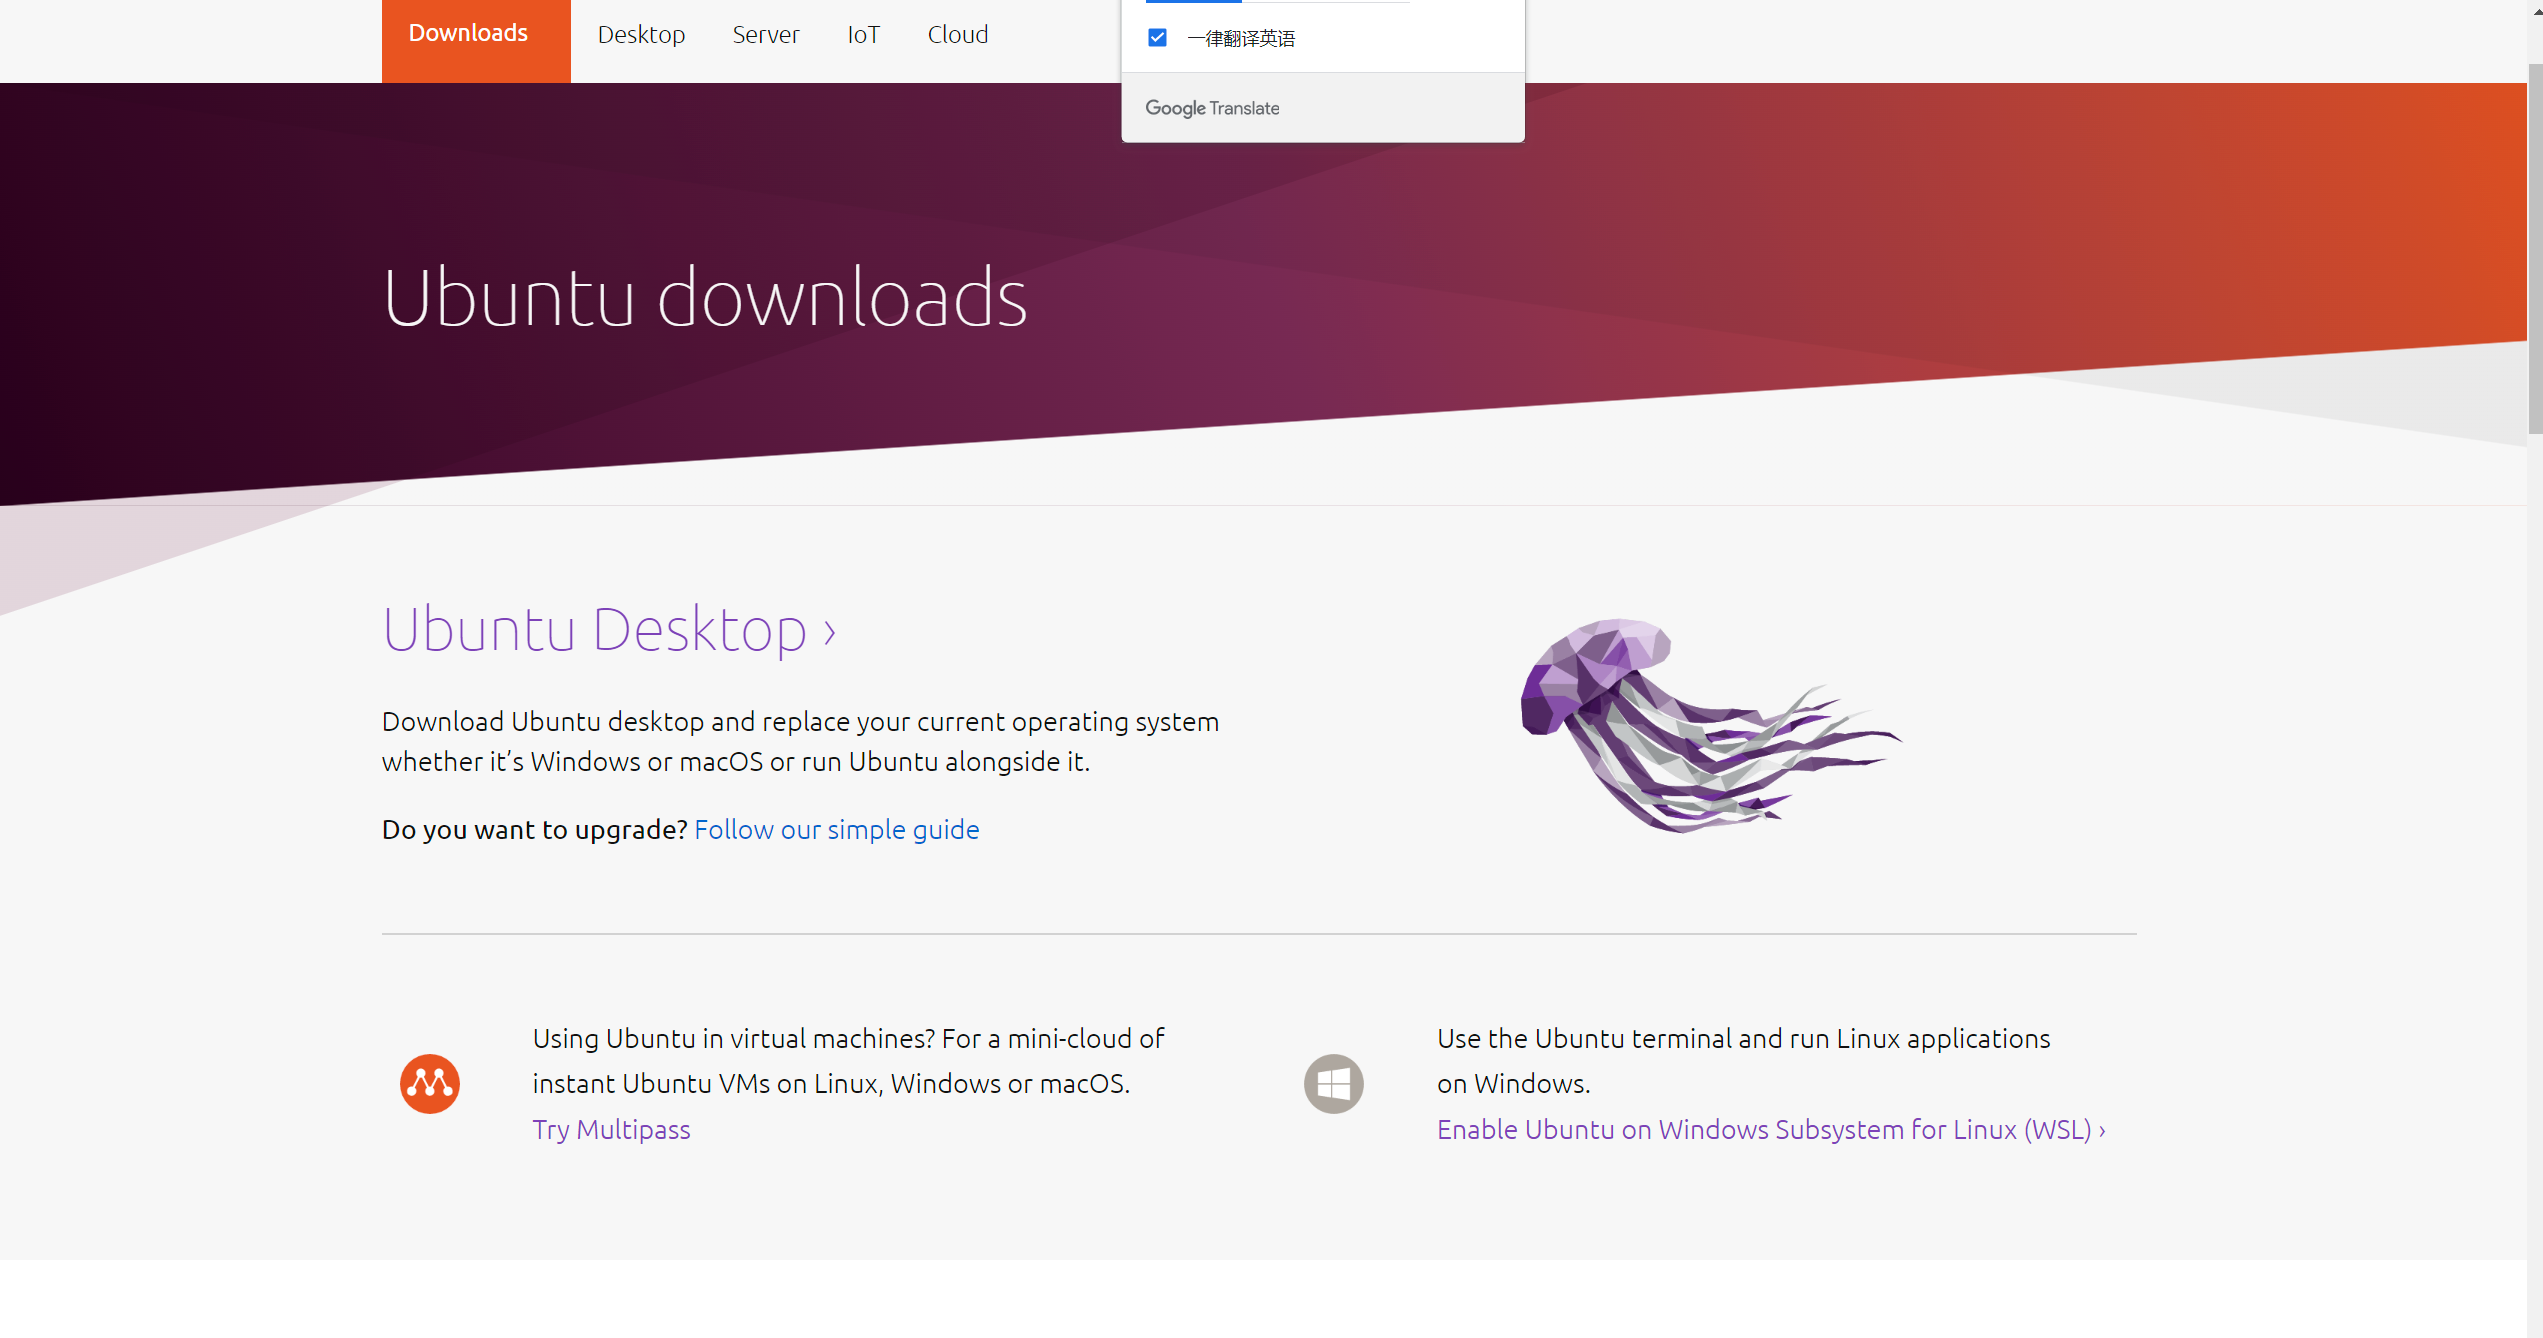Click chevron after the WSL link

[x=2102, y=1131]
